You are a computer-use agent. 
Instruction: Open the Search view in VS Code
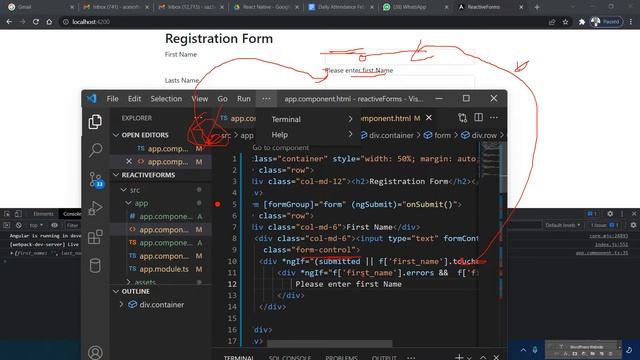pyautogui.click(x=95, y=150)
